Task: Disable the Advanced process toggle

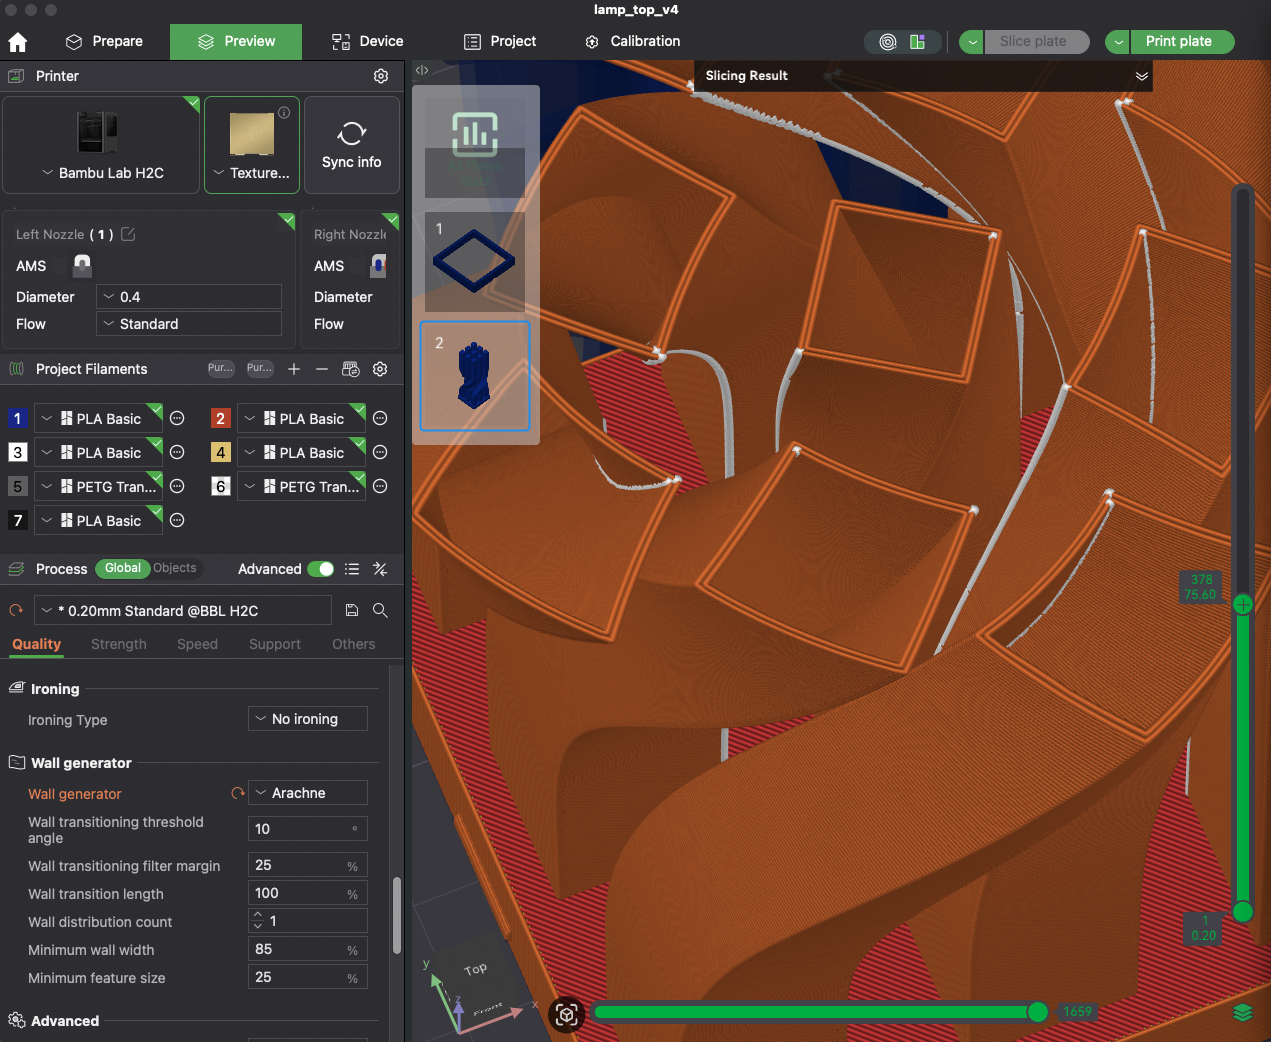Action: [320, 568]
